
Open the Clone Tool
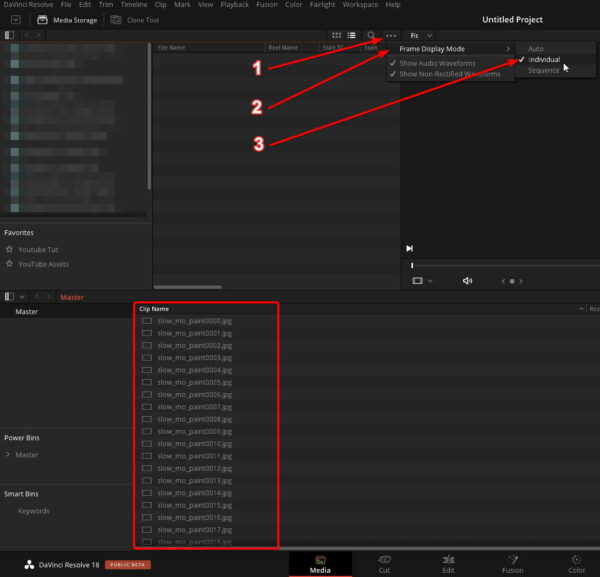pyautogui.click(x=134, y=20)
